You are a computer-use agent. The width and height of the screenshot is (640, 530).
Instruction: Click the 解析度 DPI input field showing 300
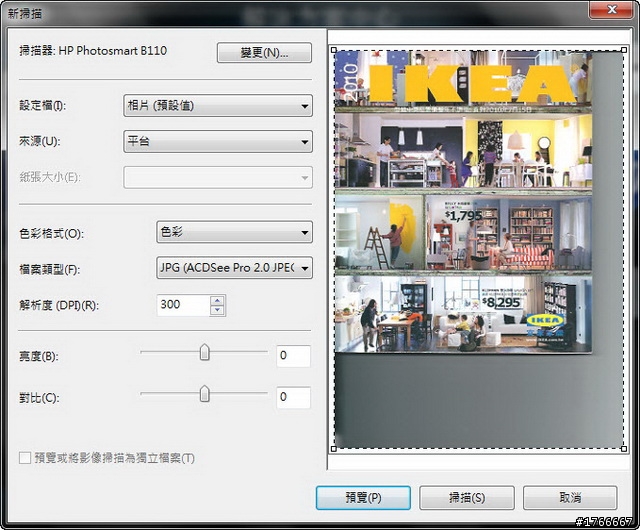[183, 305]
